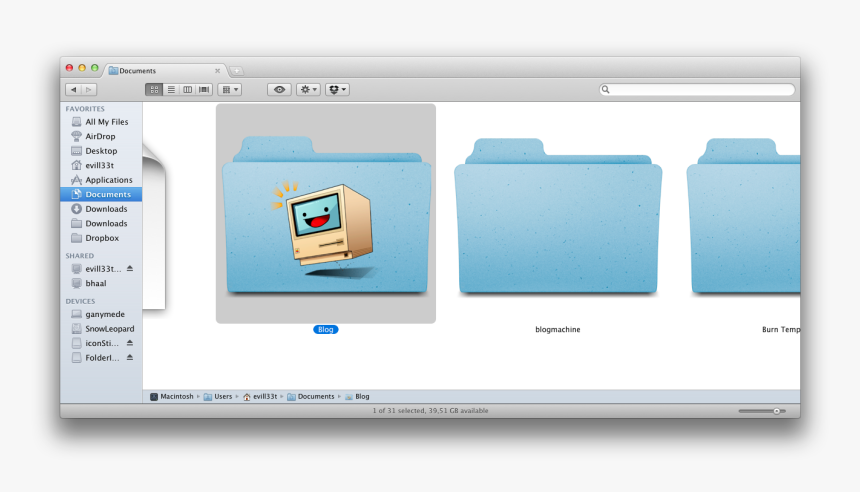The image size is (860, 492).
Task: Open Desktop in sidebar
Action: 101,151
